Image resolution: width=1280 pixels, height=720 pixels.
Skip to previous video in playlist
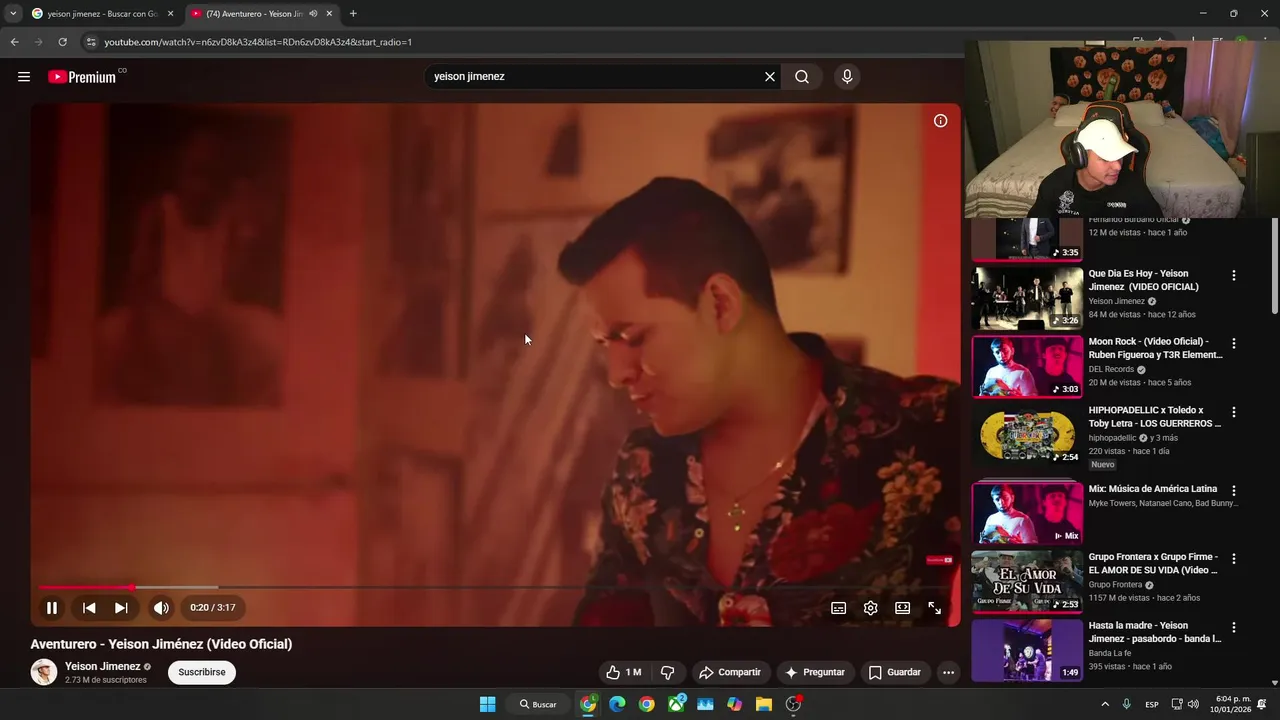point(89,608)
